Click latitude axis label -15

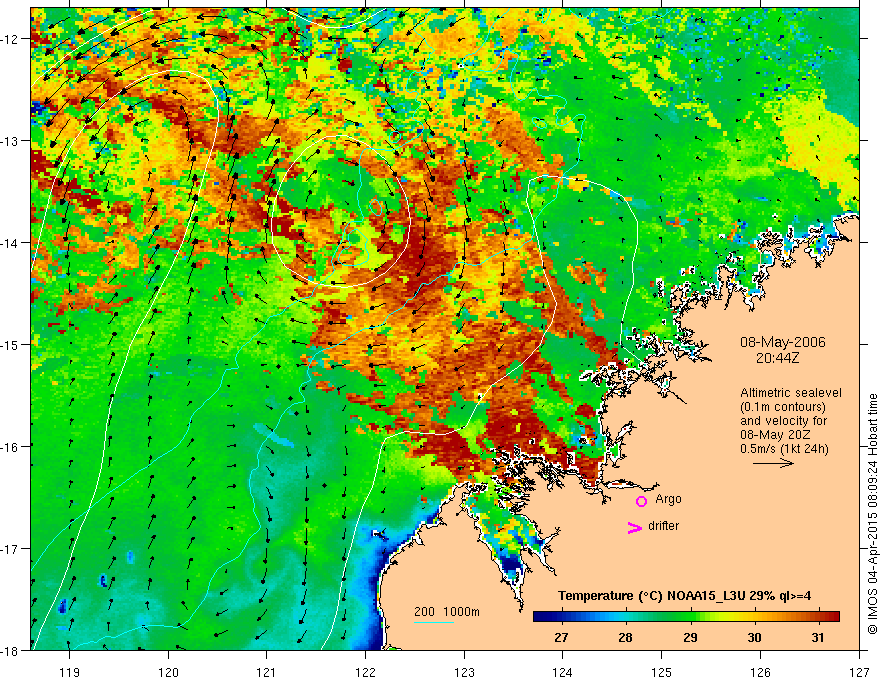[10, 344]
